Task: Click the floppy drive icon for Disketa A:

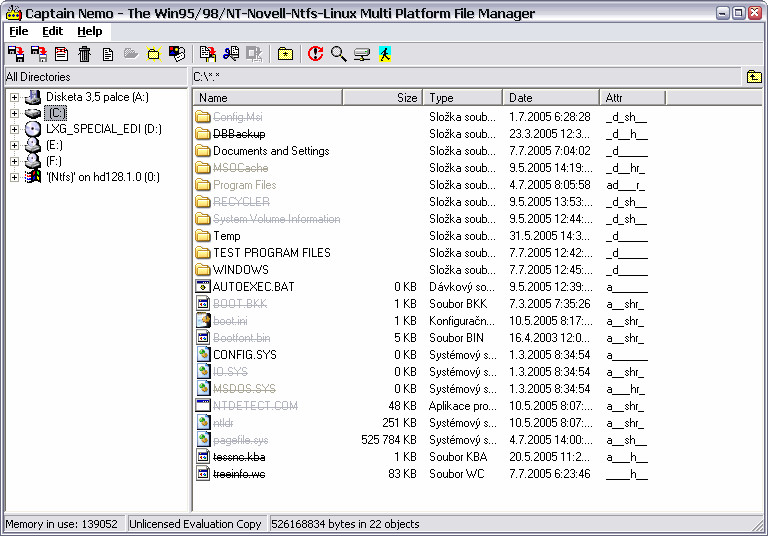Action: tap(33, 97)
